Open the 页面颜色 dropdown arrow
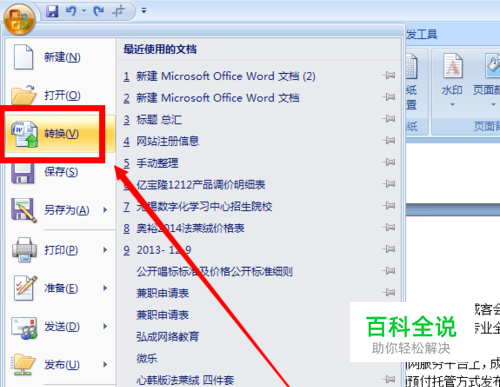Screen dimensions: 500x387 click(x=493, y=105)
